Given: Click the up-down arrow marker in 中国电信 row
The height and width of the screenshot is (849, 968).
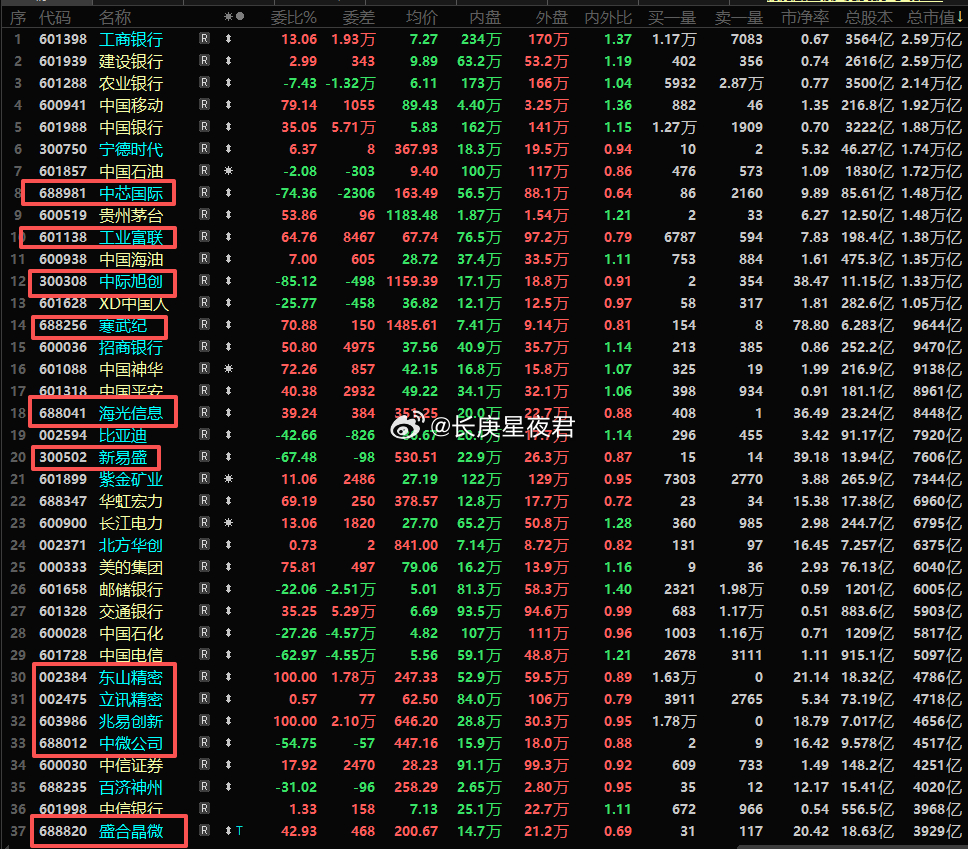Looking at the screenshot, I should click(228, 655).
